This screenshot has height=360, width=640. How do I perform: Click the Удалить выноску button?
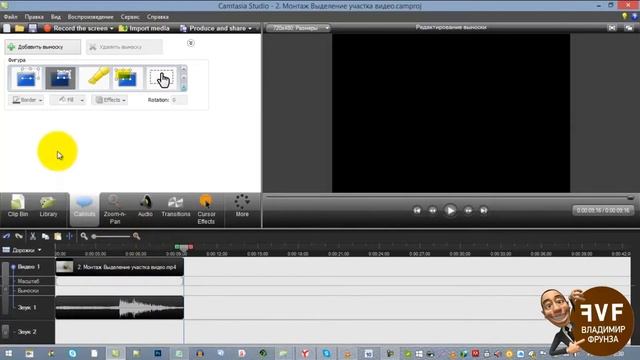tap(124, 47)
